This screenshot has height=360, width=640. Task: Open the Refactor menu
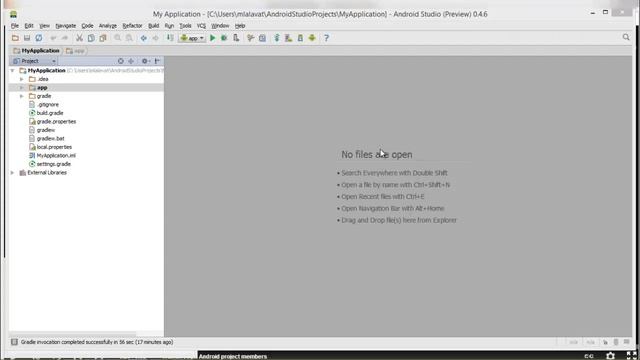(x=132, y=26)
